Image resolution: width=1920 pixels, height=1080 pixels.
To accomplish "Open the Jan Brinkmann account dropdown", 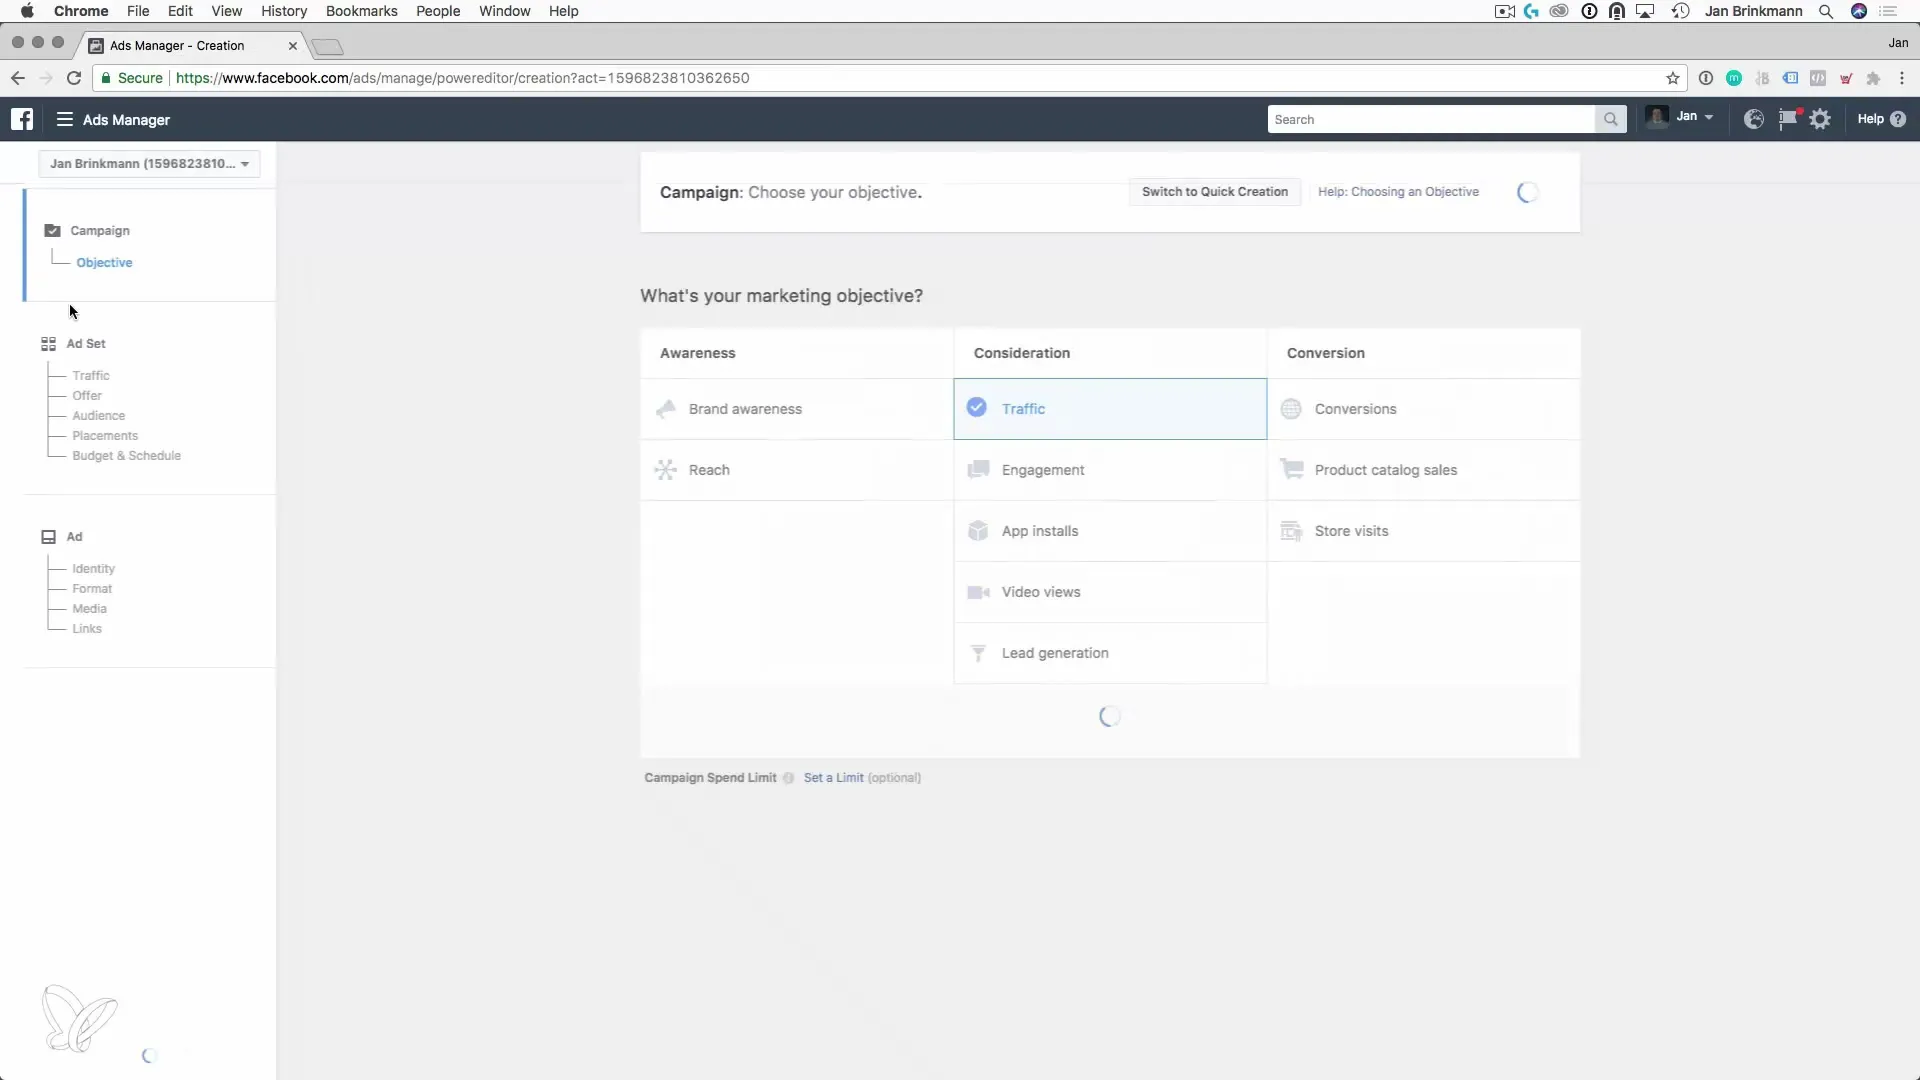I will (149, 164).
